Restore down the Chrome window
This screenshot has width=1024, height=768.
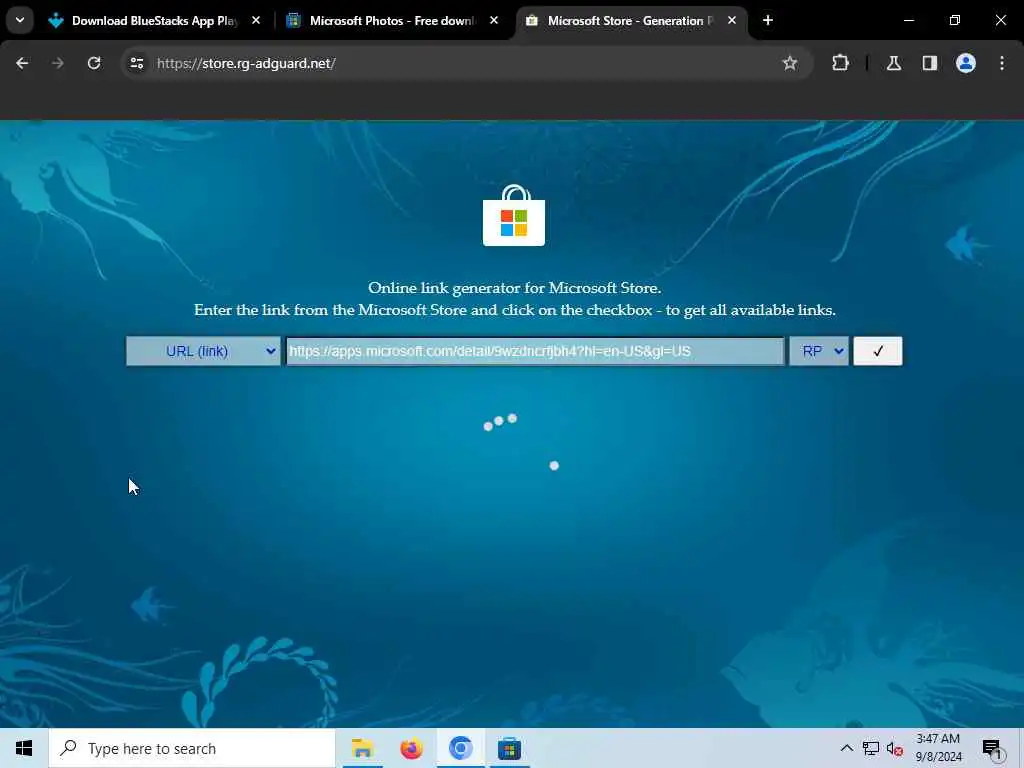[x=955, y=20]
